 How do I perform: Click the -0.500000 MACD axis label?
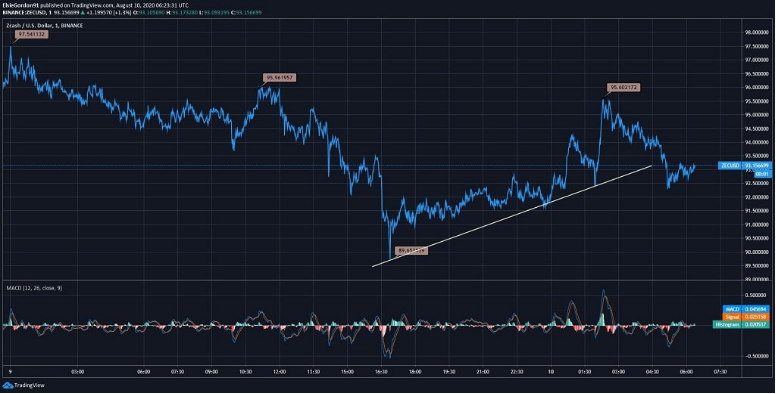[757, 356]
